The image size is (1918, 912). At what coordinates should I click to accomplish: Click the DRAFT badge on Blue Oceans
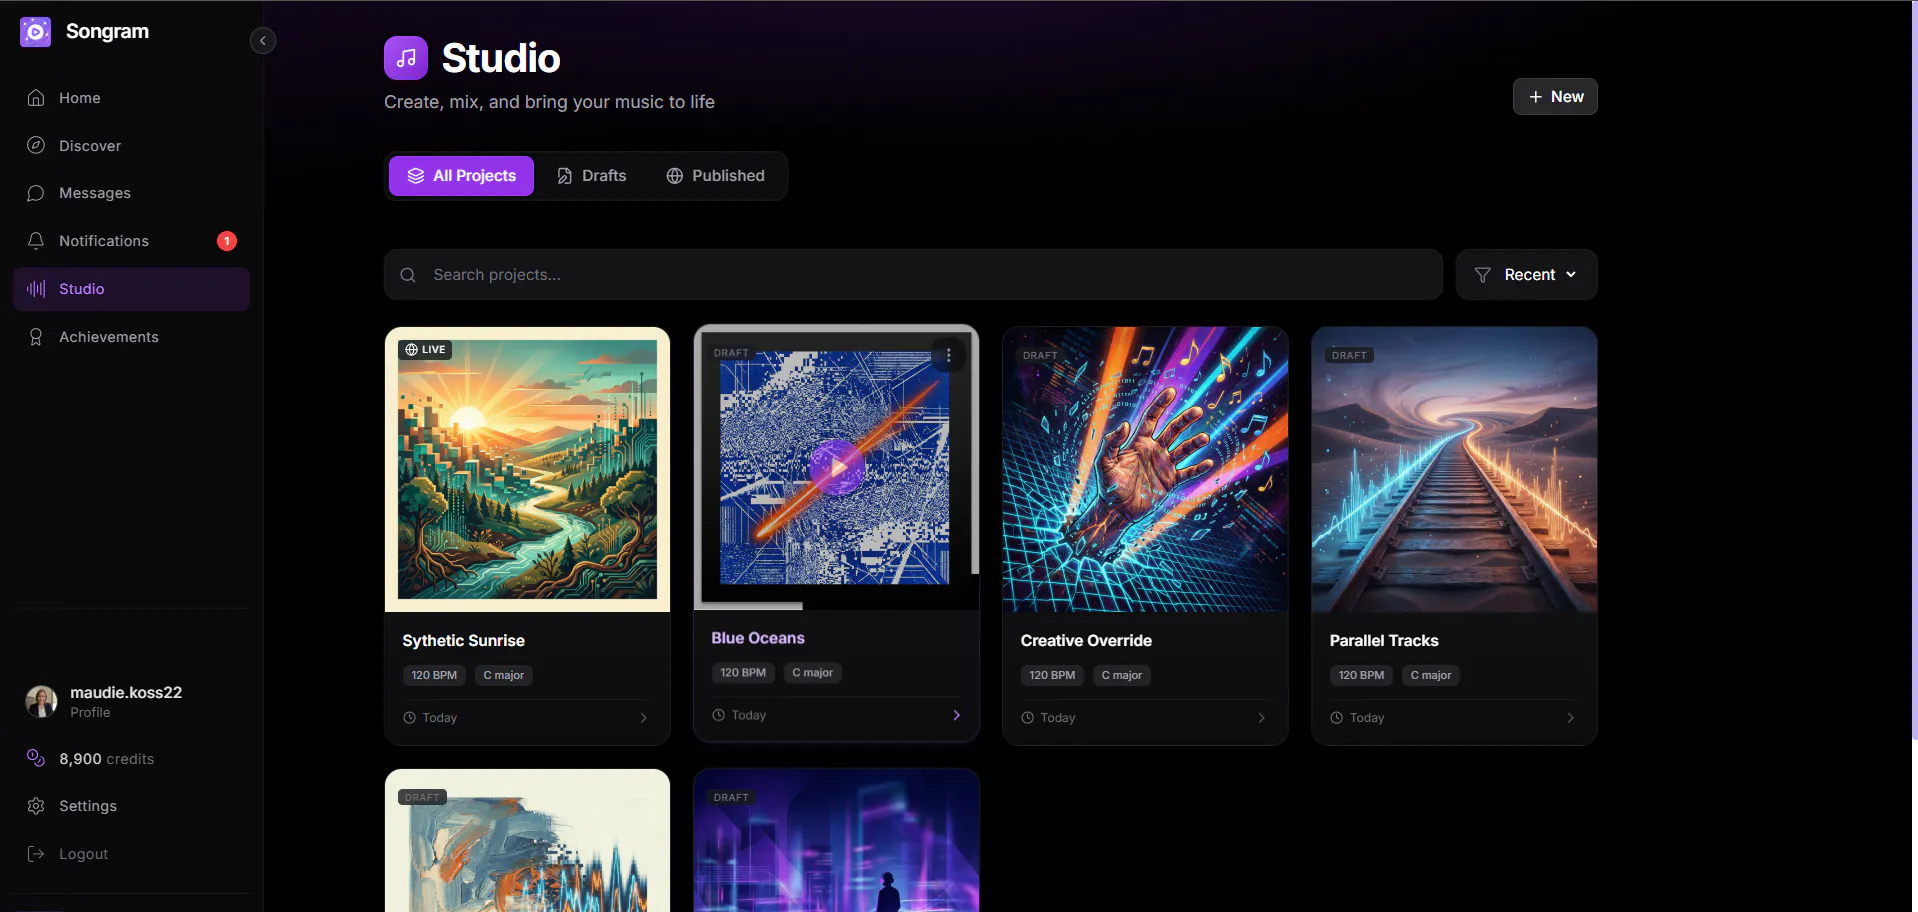click(x=731, y=353)
